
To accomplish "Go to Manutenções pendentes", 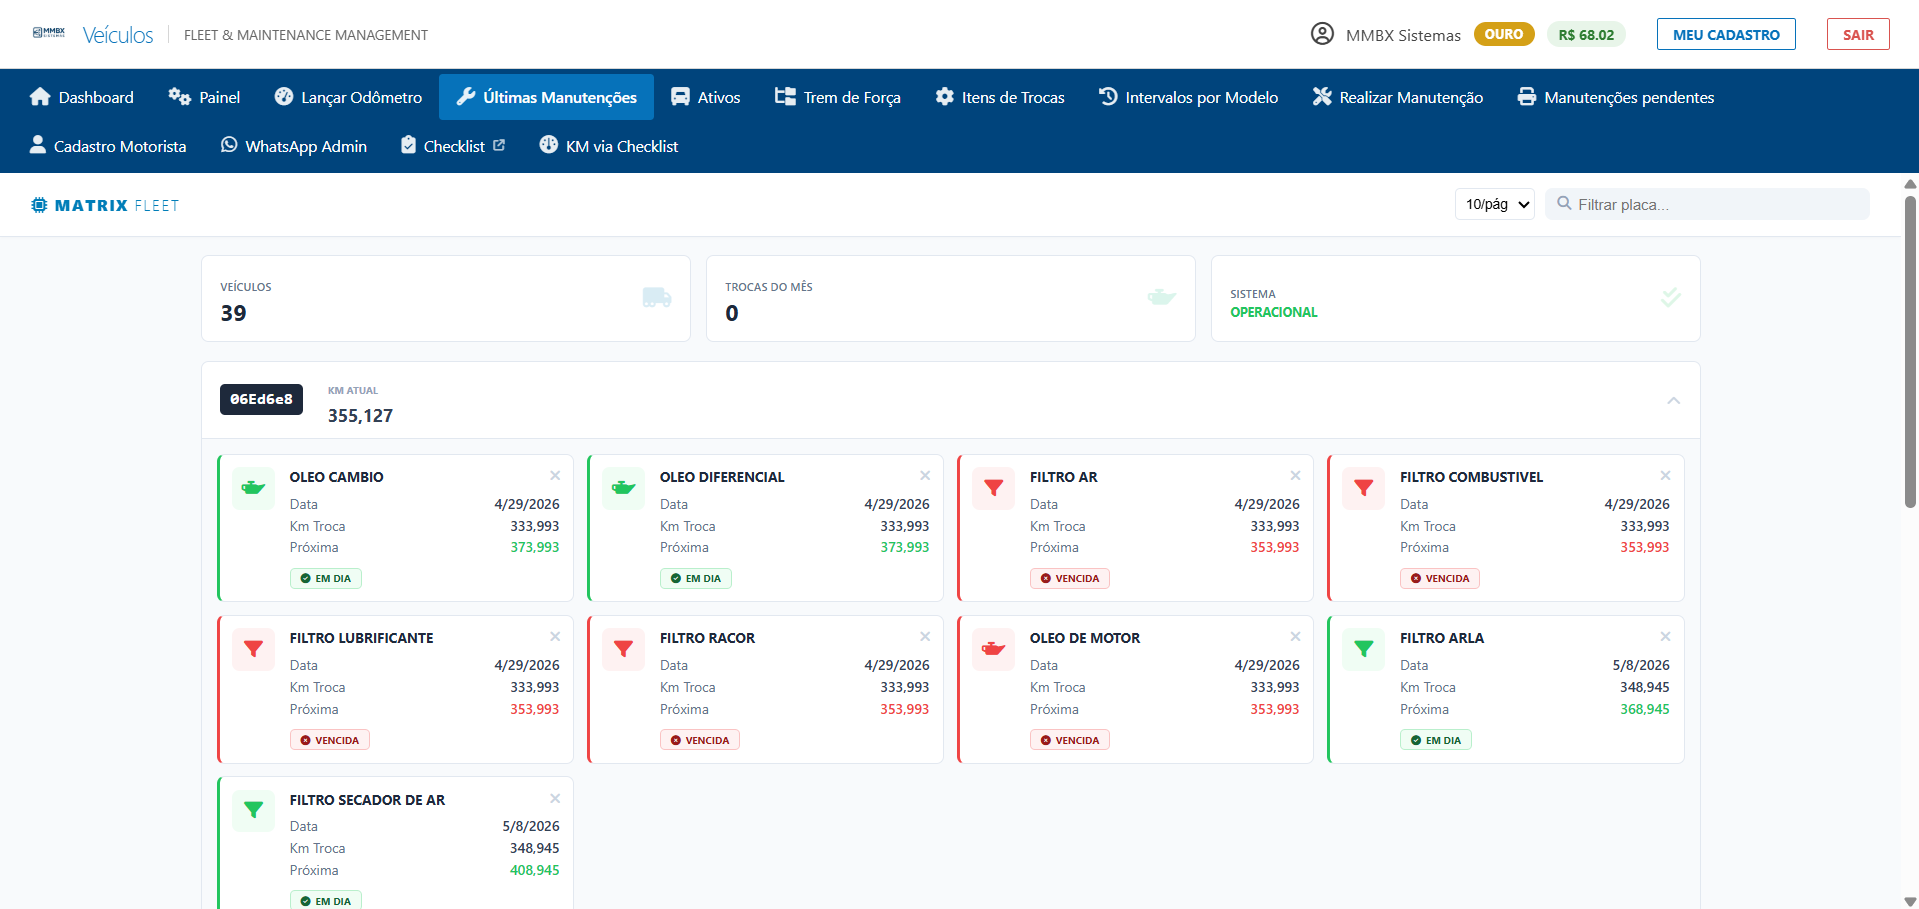I will point(1616,97).
